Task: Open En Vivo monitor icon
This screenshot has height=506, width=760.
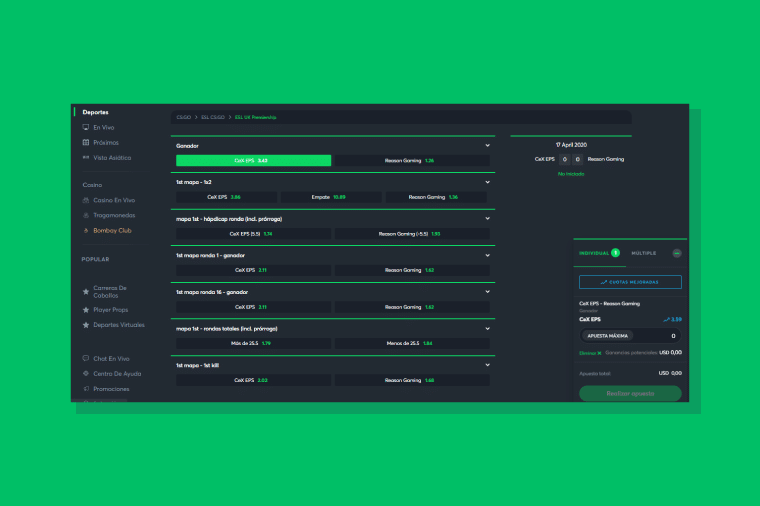Action: pyautogui.click(x=86, y=127)
